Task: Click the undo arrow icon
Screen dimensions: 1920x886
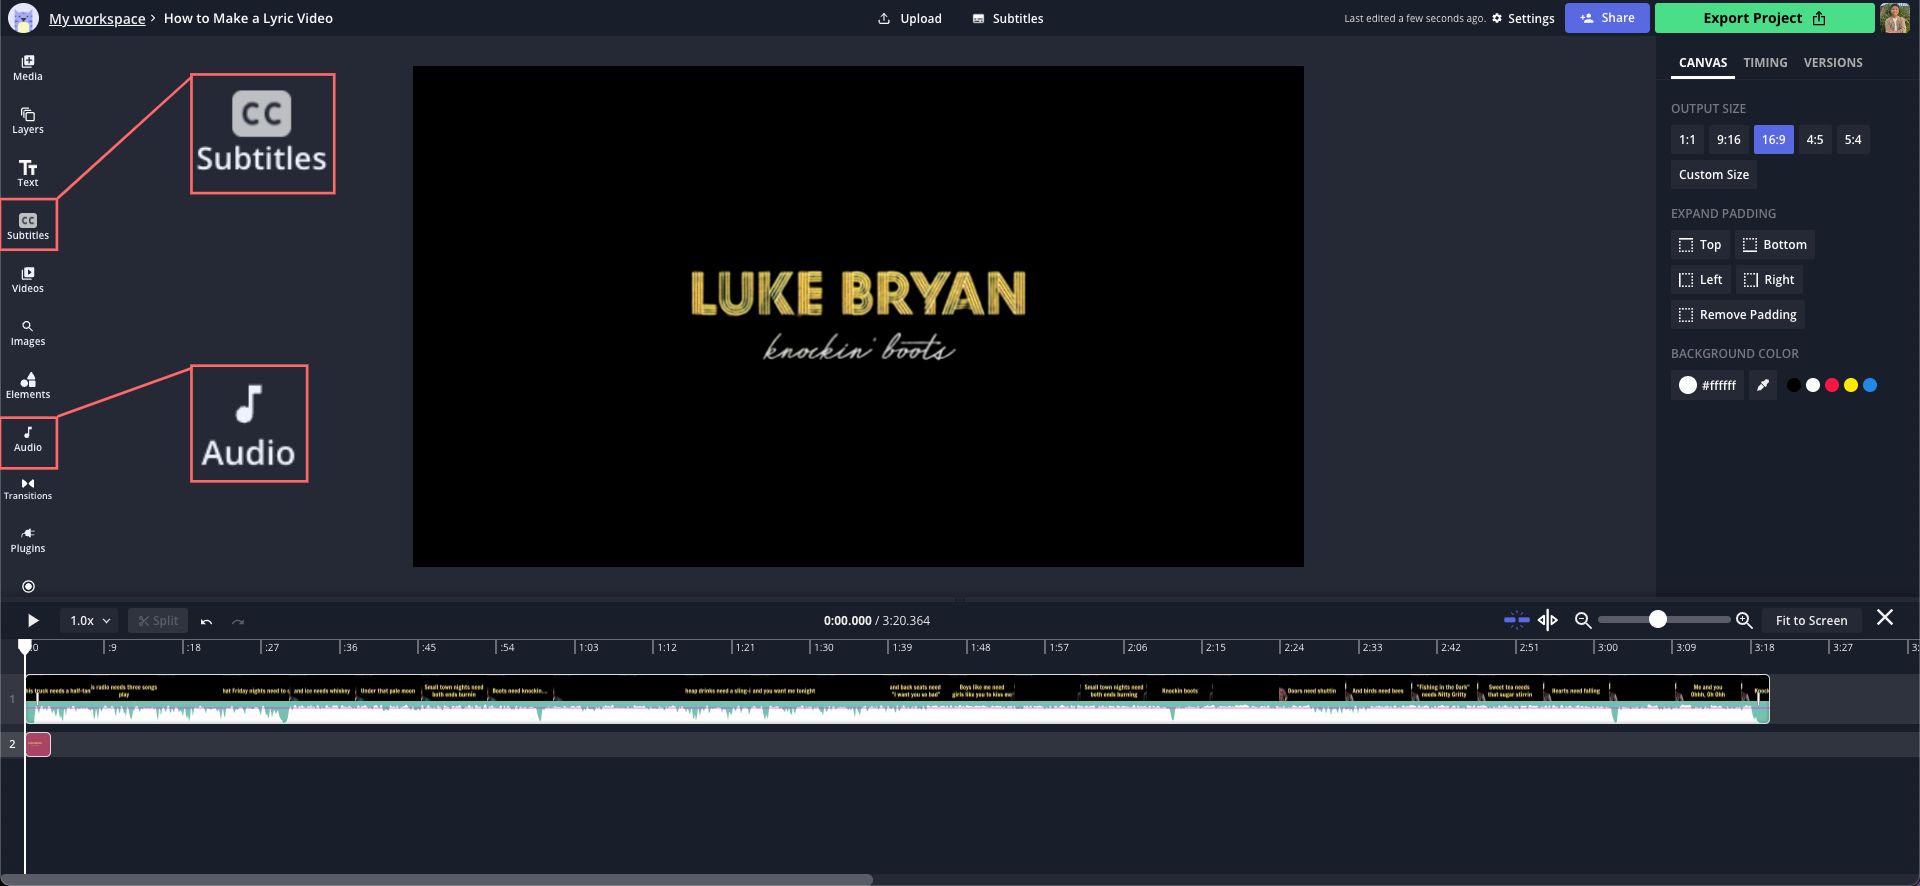Action: (206, 621)
